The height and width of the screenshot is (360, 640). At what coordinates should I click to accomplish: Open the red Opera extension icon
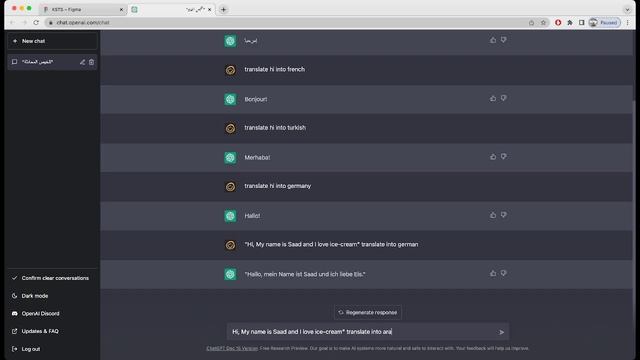point(558,22)
